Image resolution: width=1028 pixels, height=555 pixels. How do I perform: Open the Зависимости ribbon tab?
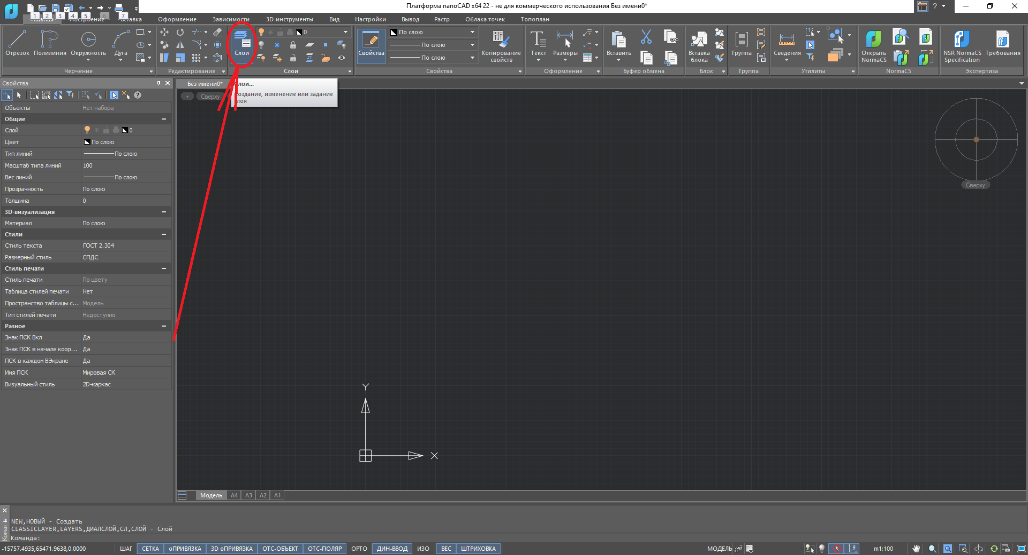(x=231, y=19)
